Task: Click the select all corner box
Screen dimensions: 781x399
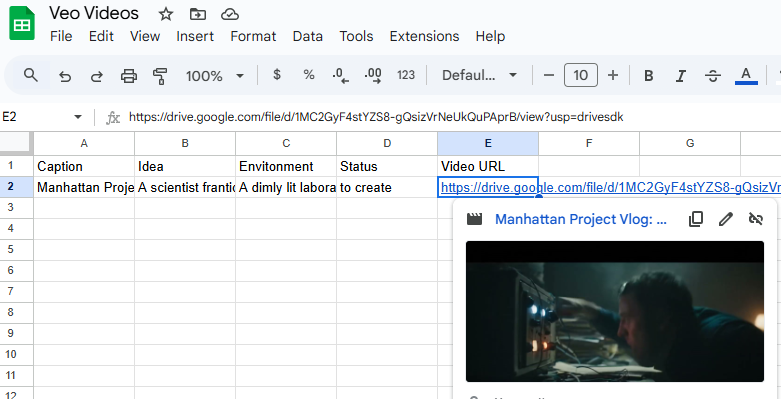Action: tap(16, 143)
